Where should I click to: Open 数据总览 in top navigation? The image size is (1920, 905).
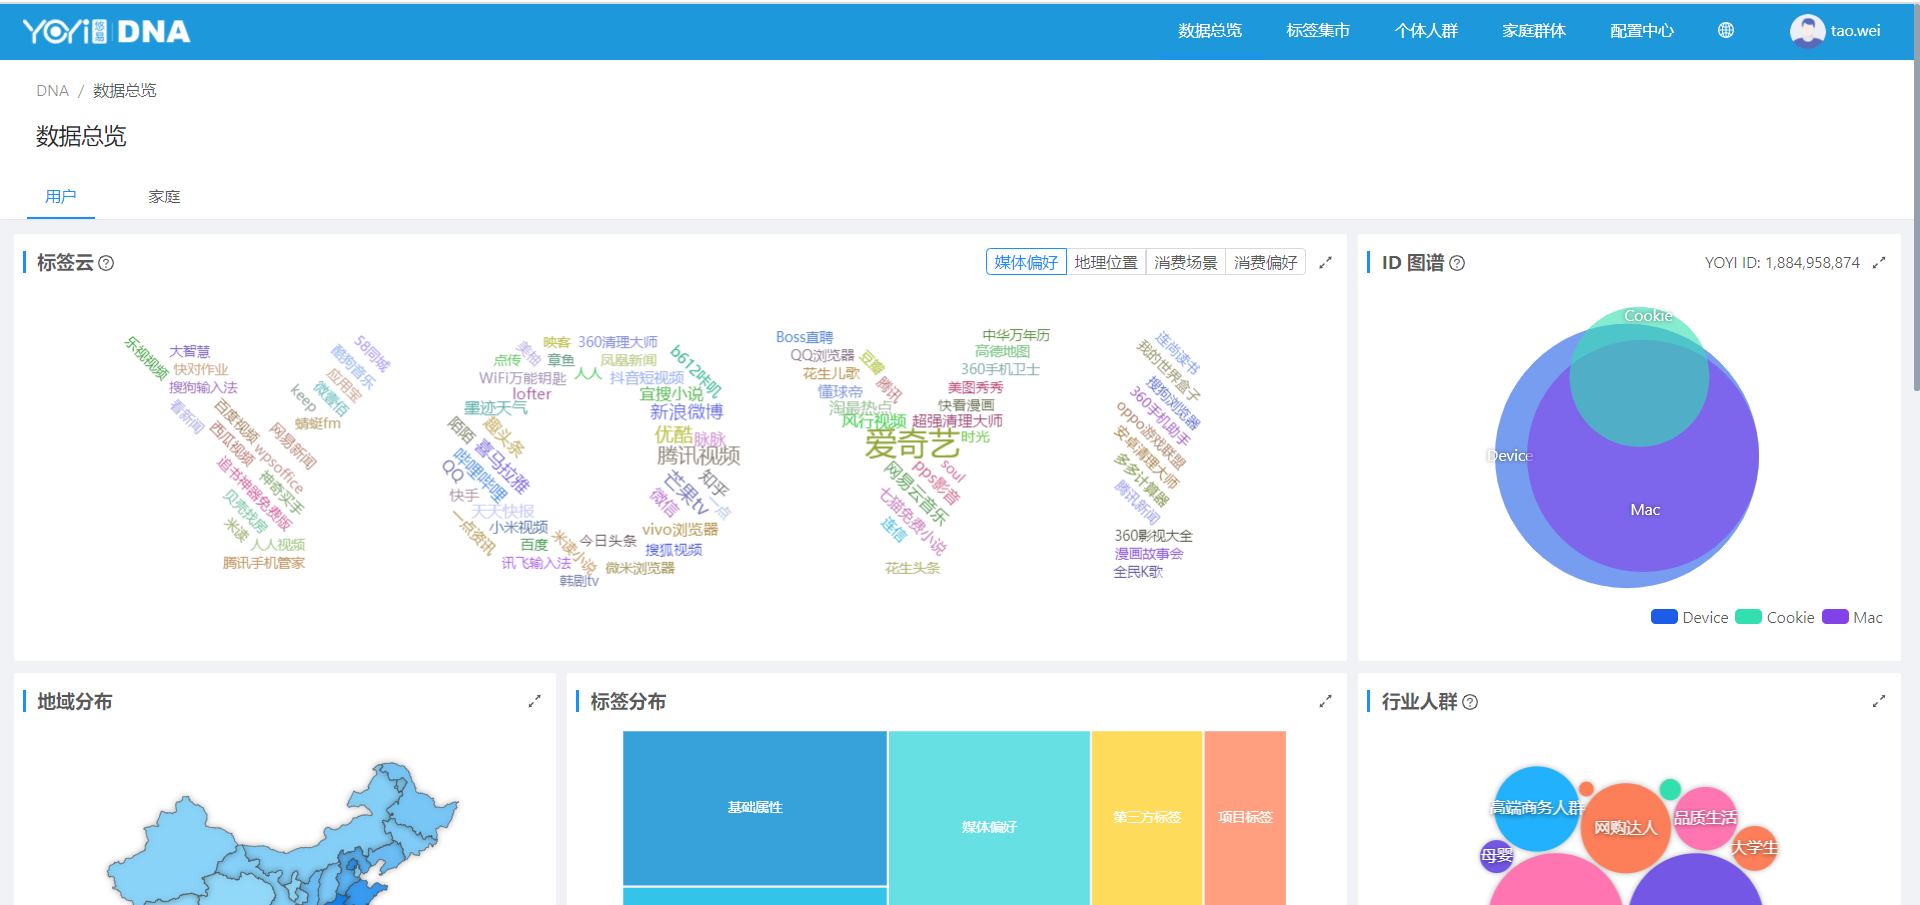point(1210,31)
